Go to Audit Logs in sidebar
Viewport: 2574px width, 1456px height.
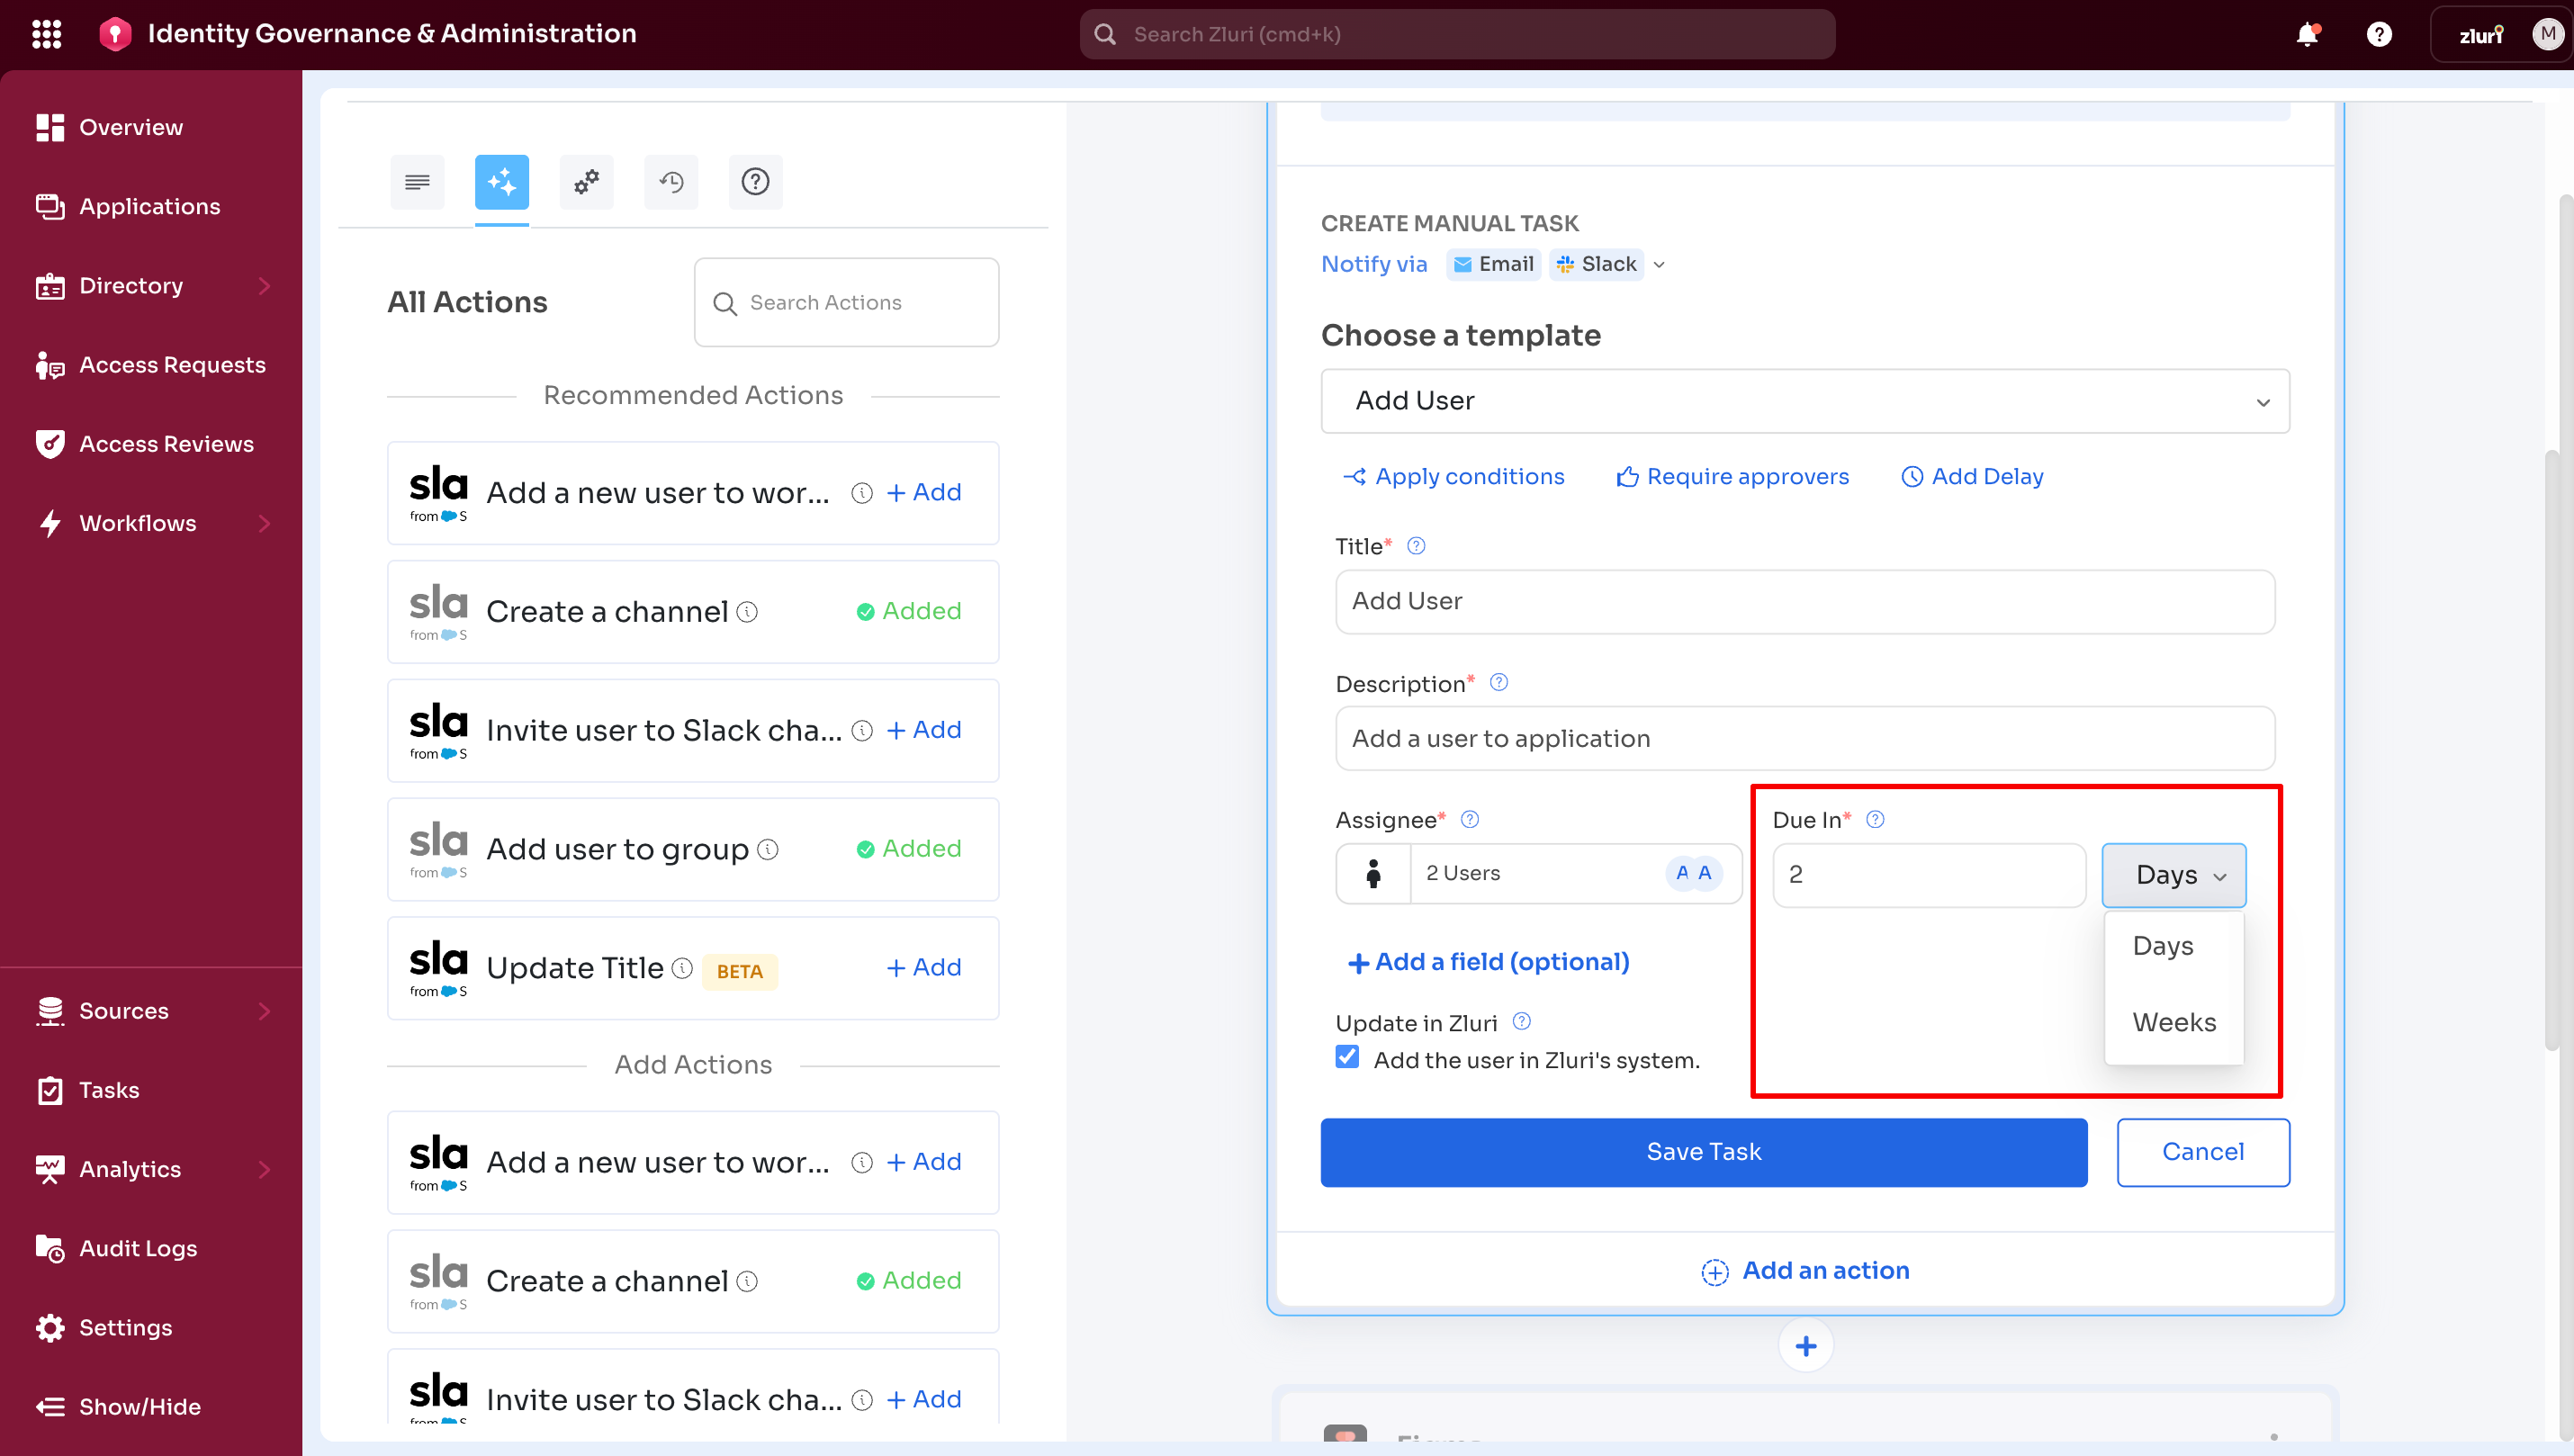pos(138,1248)
